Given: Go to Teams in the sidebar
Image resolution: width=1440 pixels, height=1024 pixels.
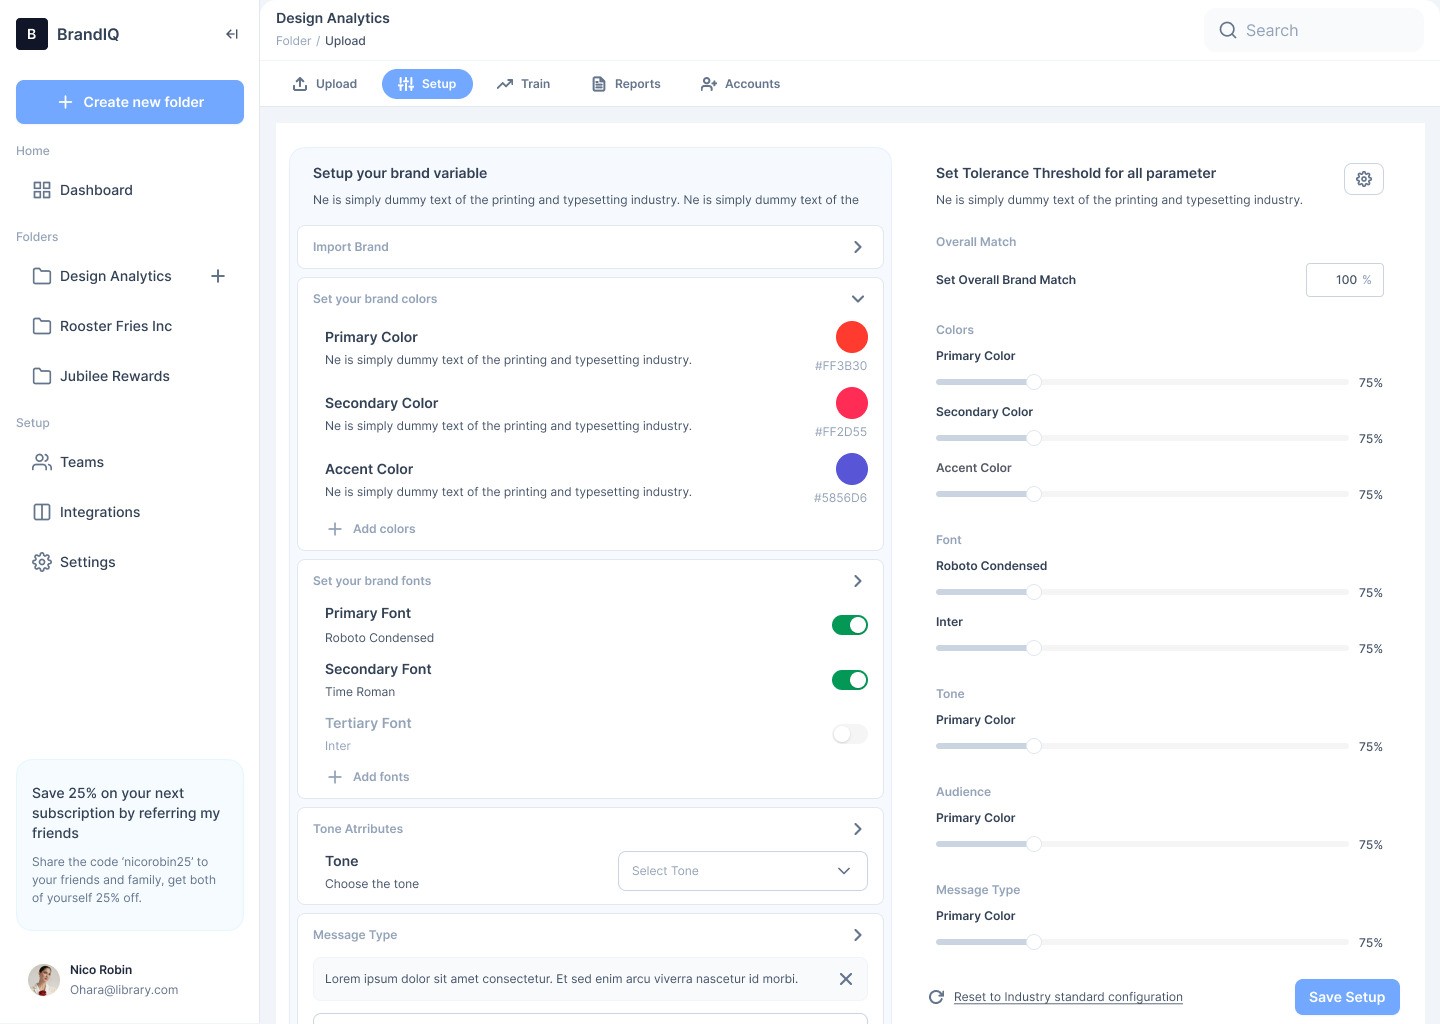Looking at the screenshot, I should pyautogui.click(x=81, y=462).
